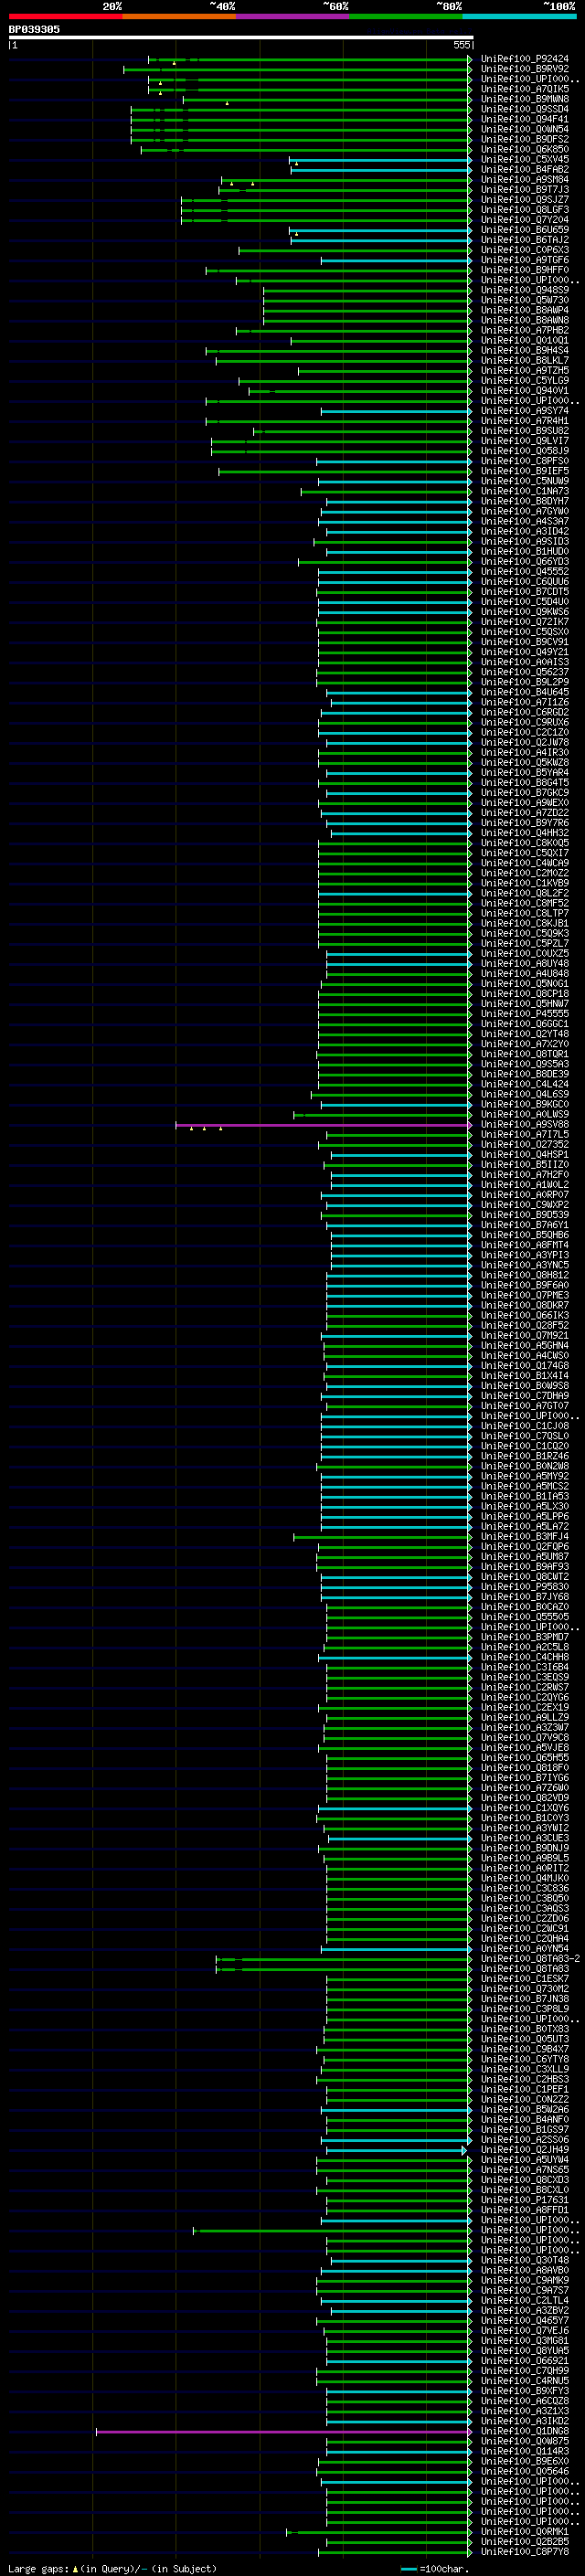Select hit UniRef100_Q6K850
This screenshot has height=2576, width=585.
(524, 149)
